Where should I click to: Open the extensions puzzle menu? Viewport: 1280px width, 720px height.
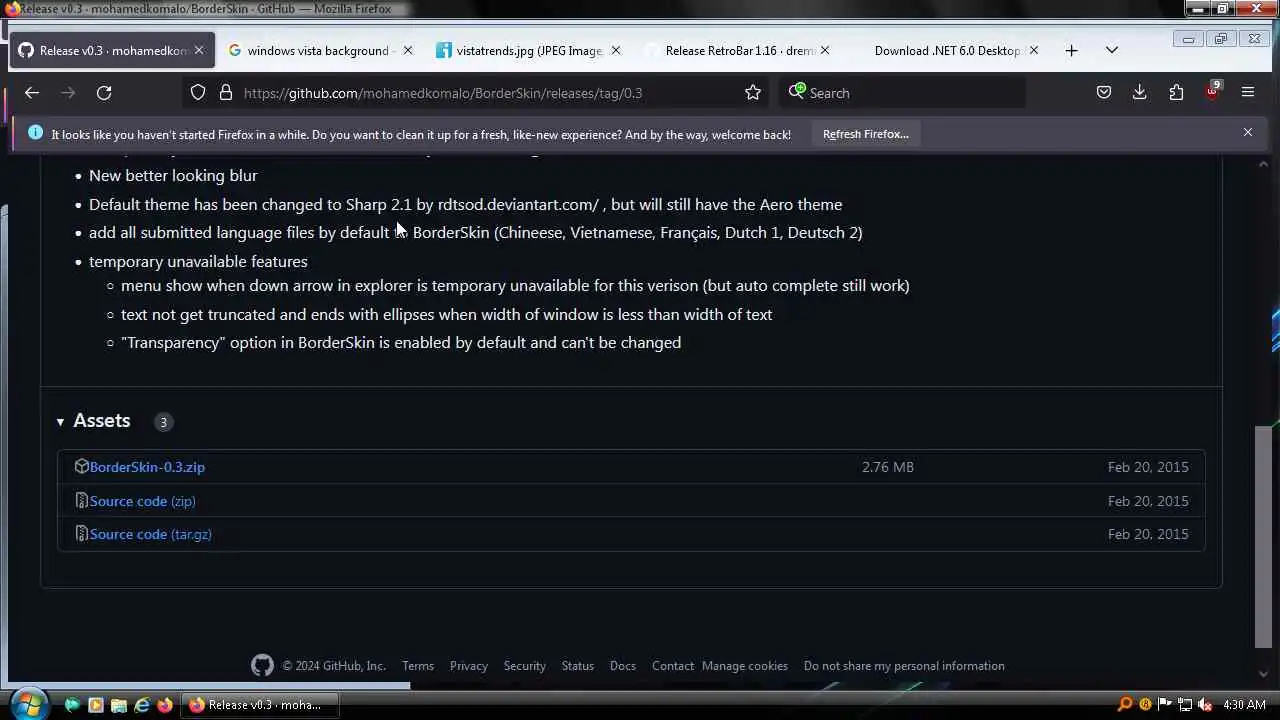[1176, 93]
